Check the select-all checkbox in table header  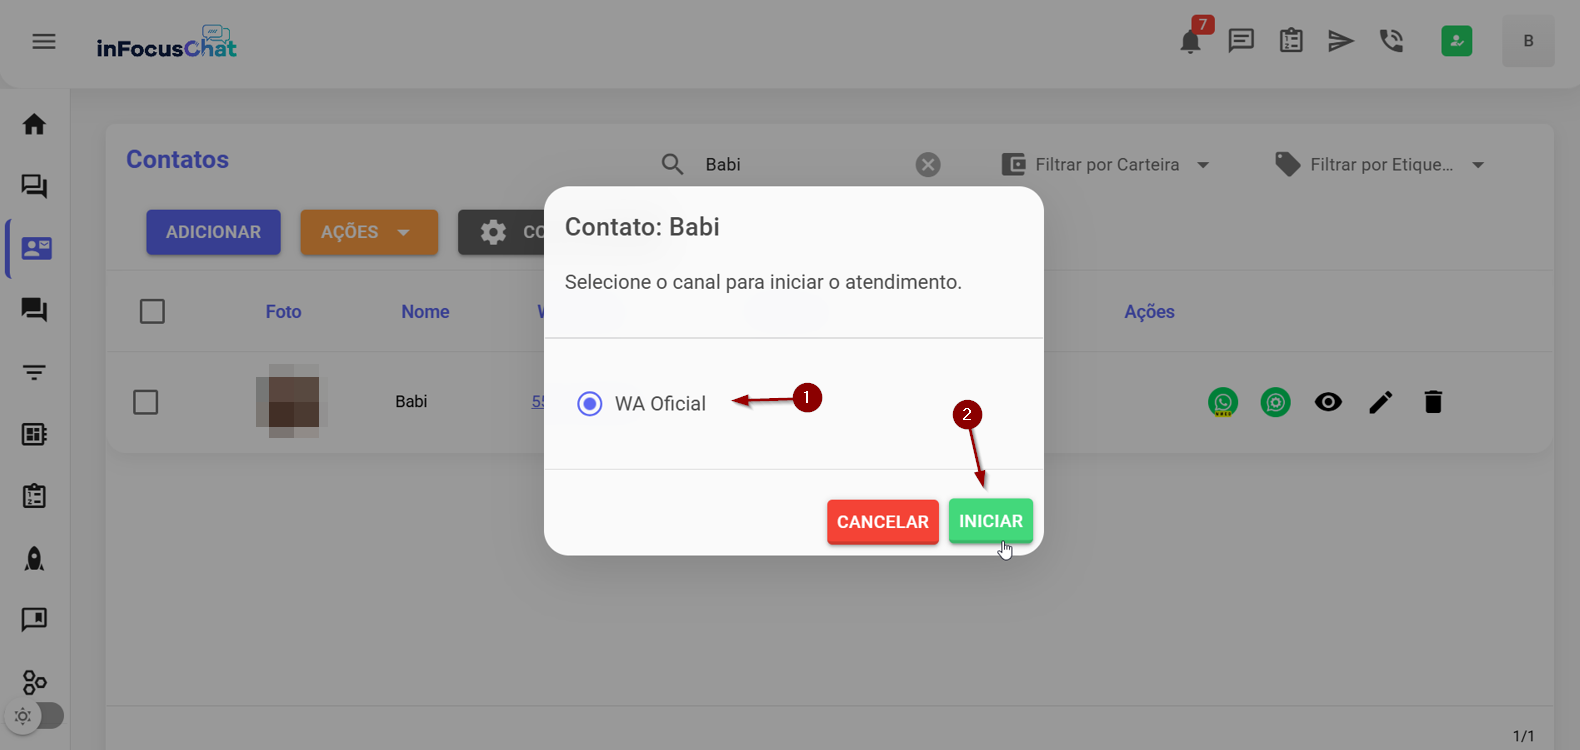coord(152,312)
